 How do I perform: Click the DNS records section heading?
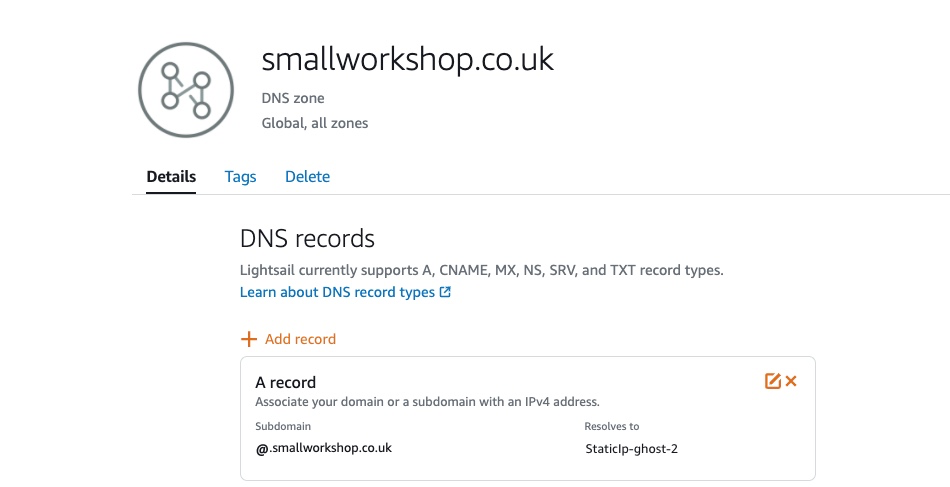coord(307,239)
